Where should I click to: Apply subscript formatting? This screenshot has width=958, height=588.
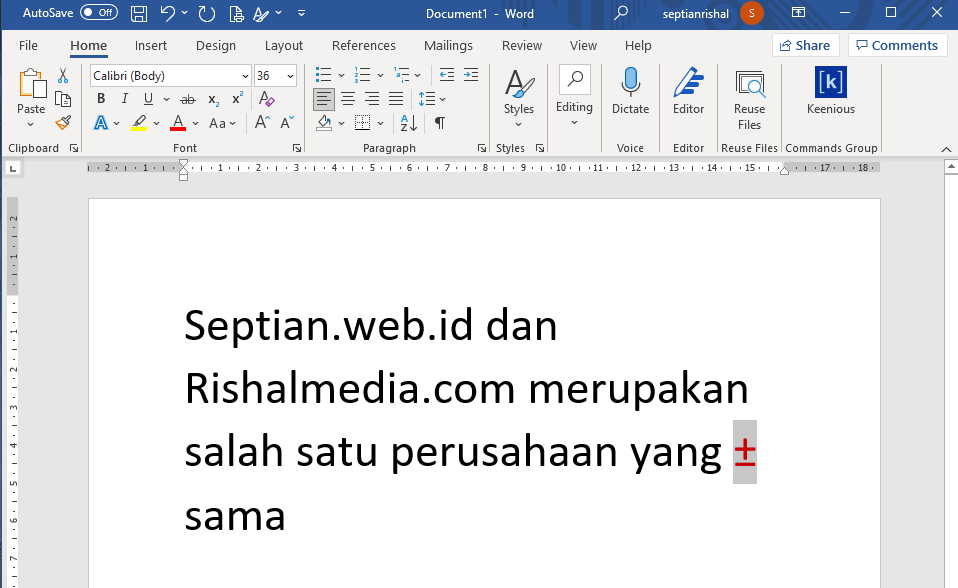pyautogui.click(x=213, y=99)
